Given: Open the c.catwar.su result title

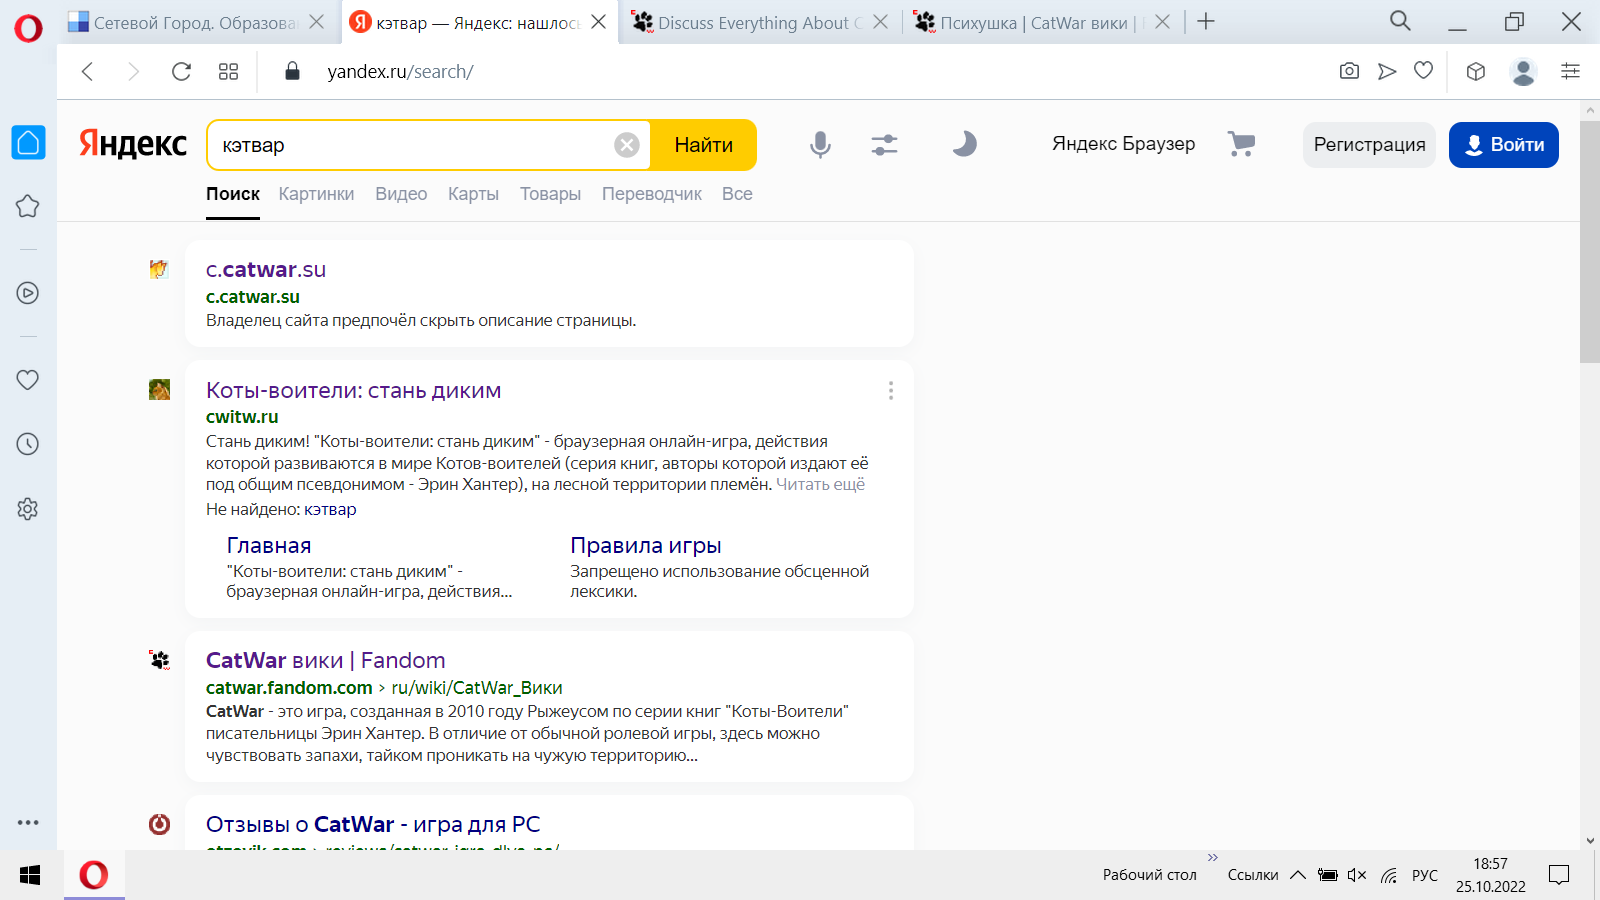Looking at the screenshot, I should click(266, 270).
